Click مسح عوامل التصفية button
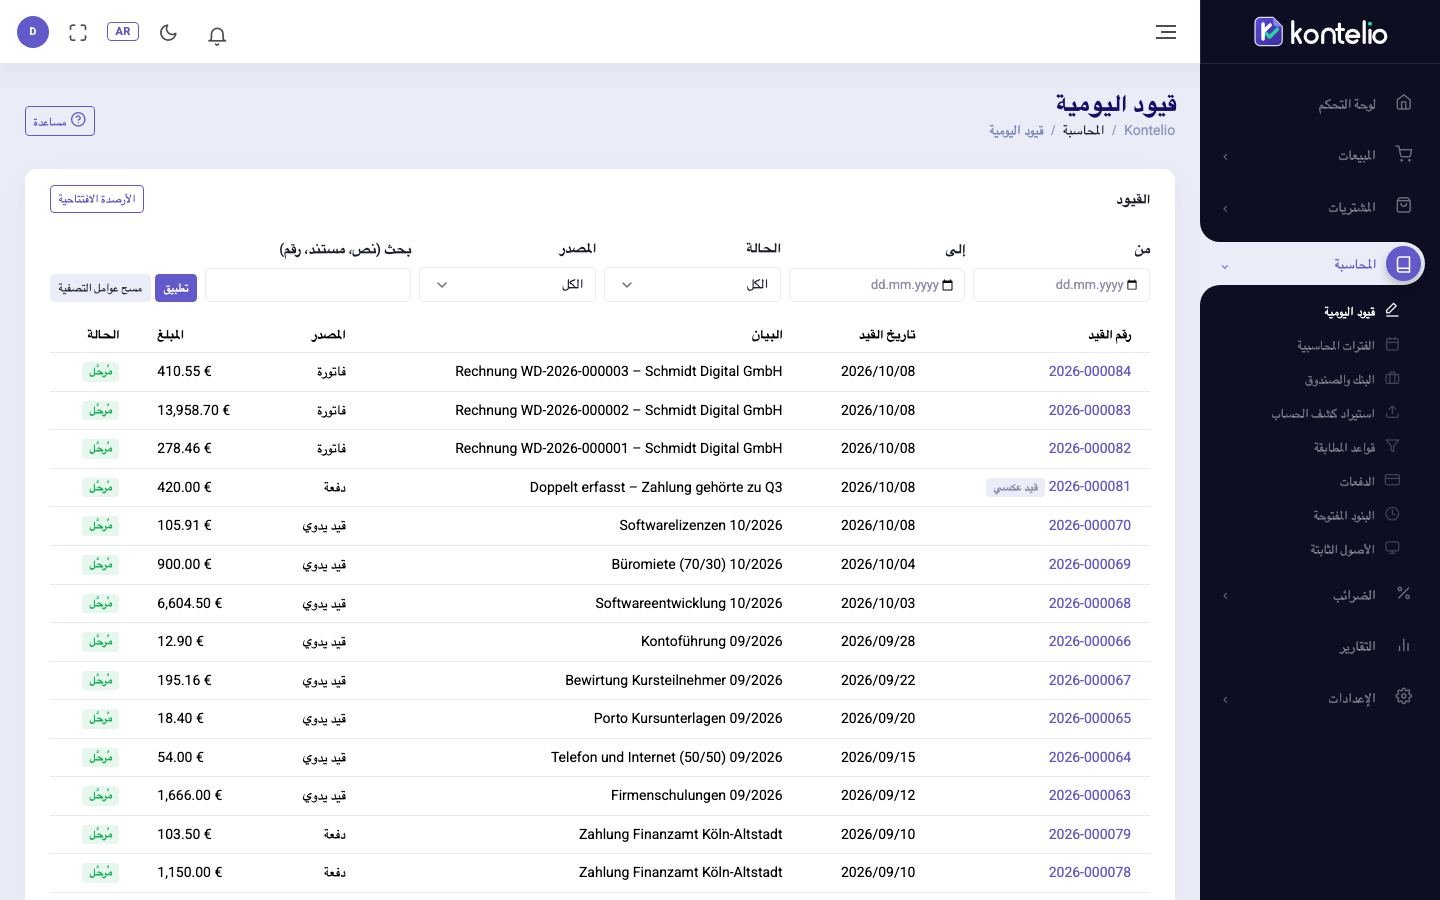1440x900 pixels. 100,288
